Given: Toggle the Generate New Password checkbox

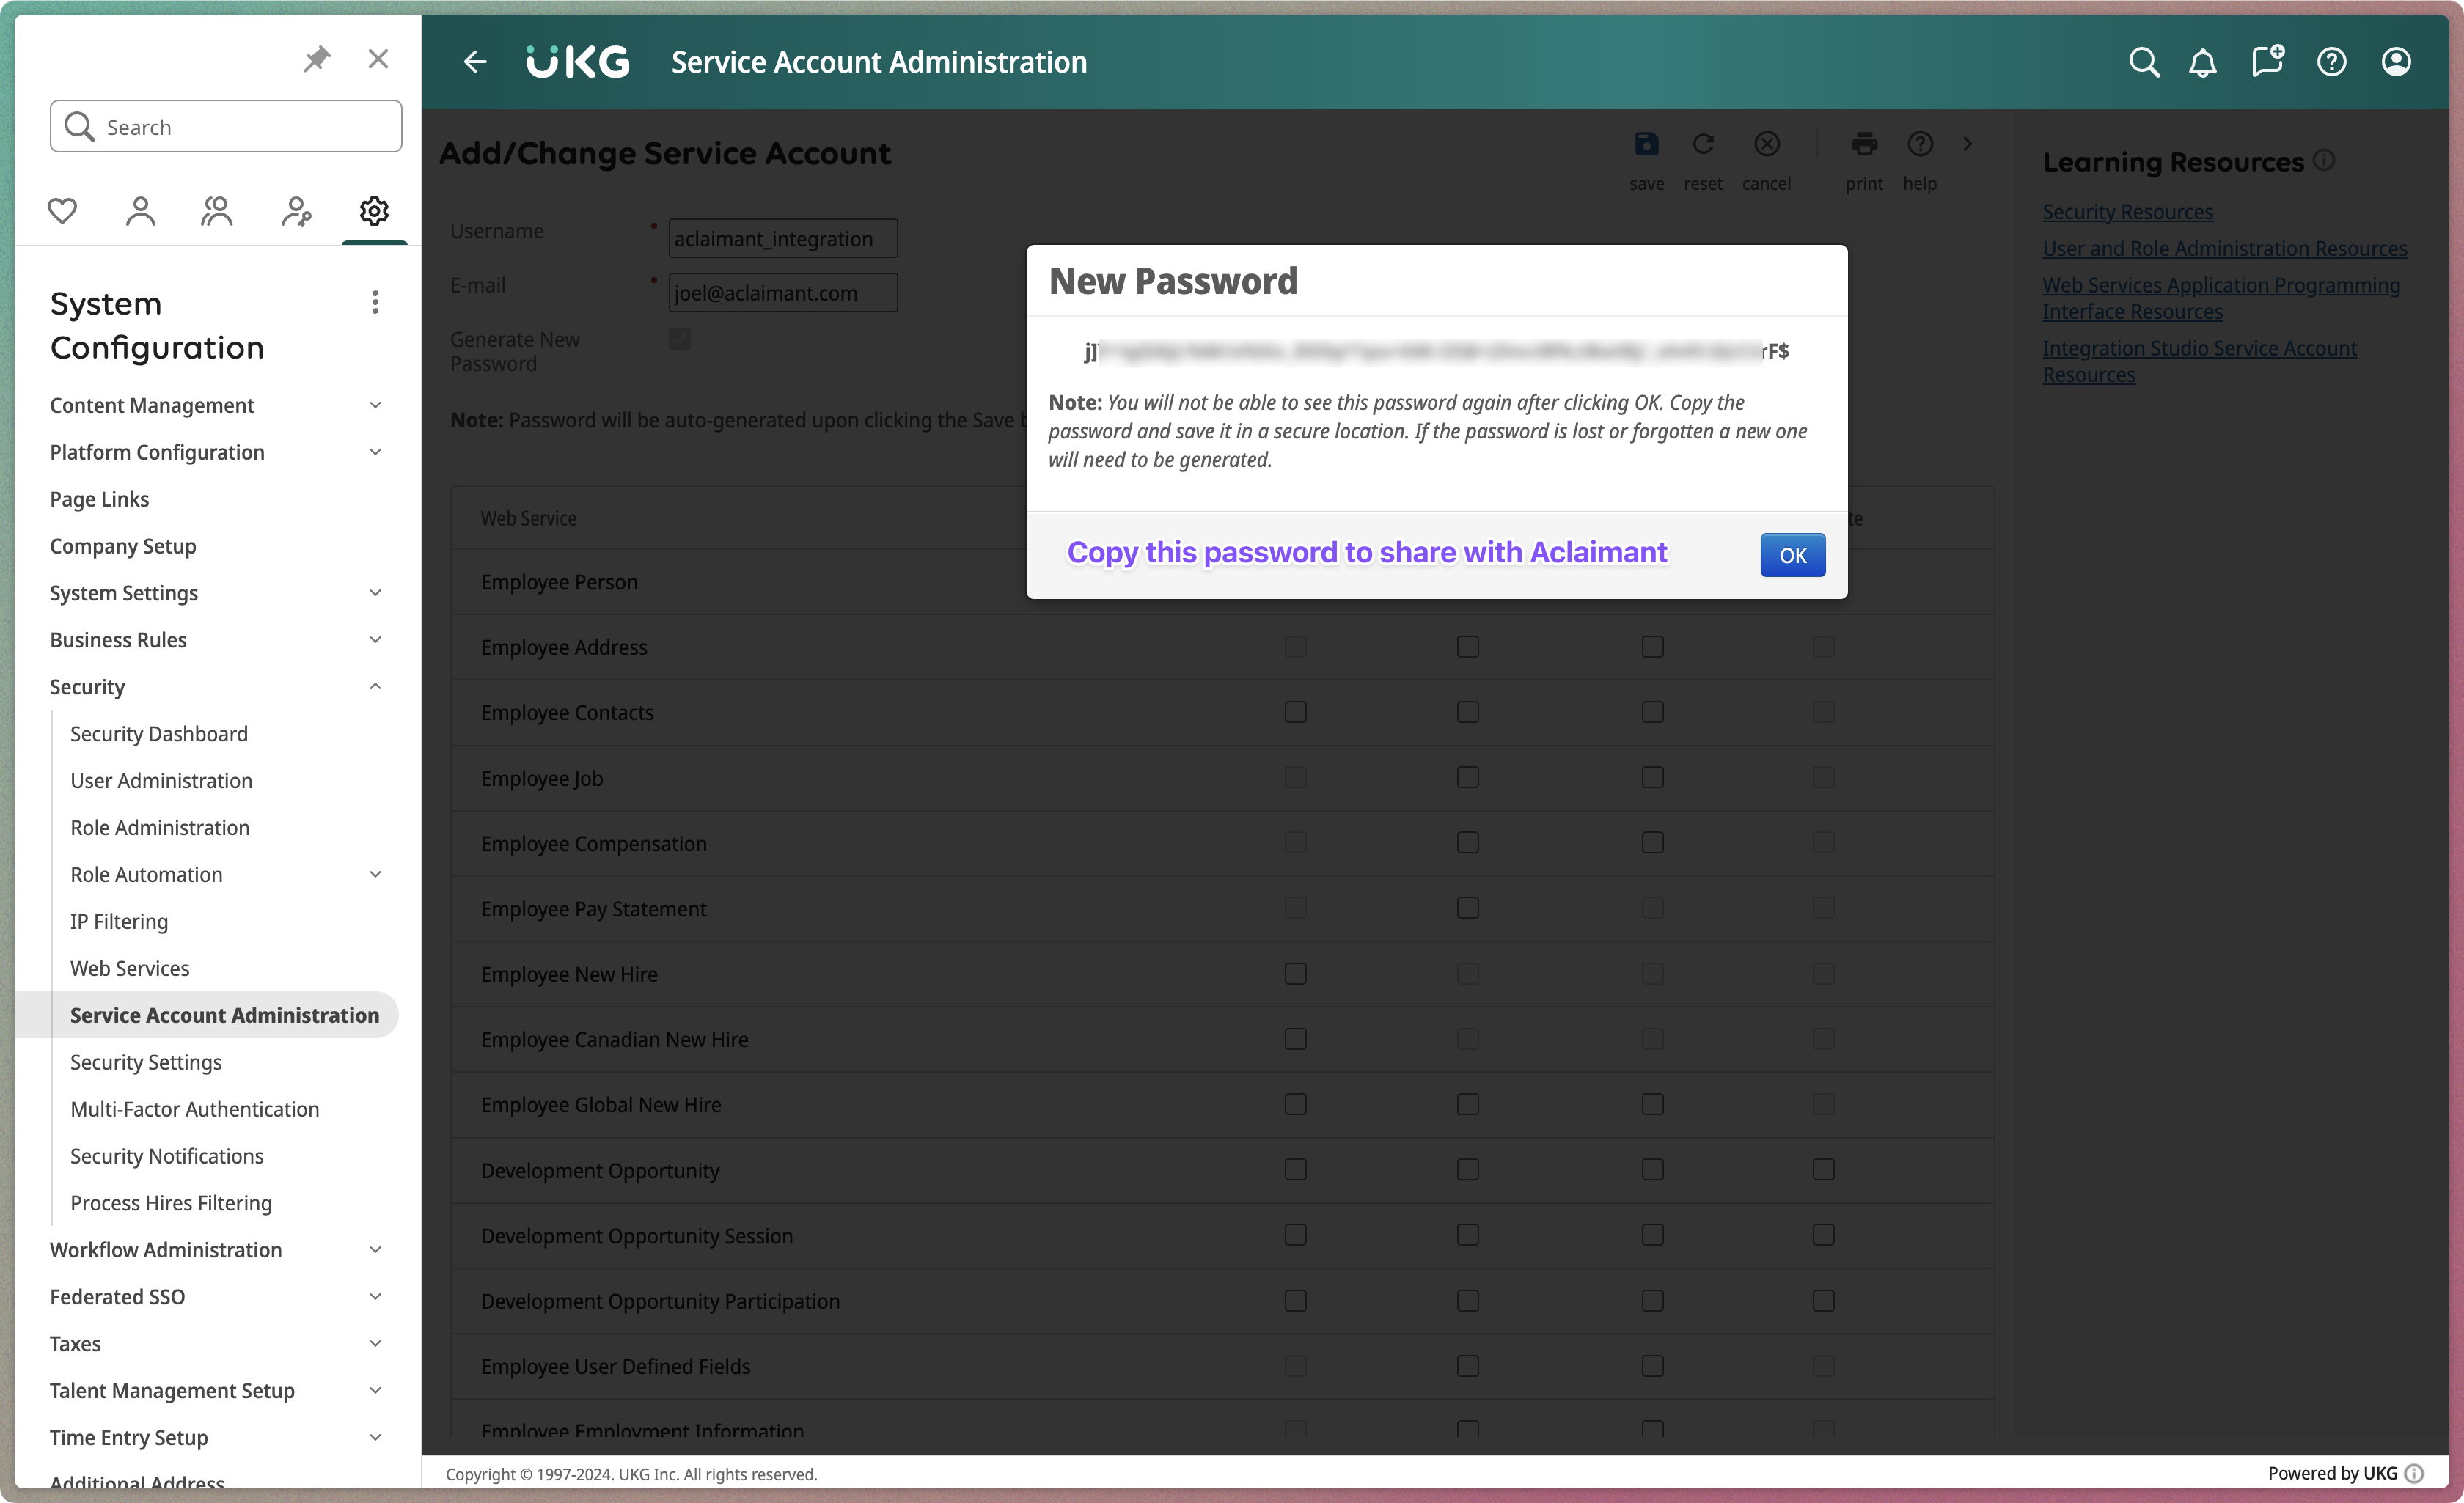Looking at the screenshot, I should (680, 340).
